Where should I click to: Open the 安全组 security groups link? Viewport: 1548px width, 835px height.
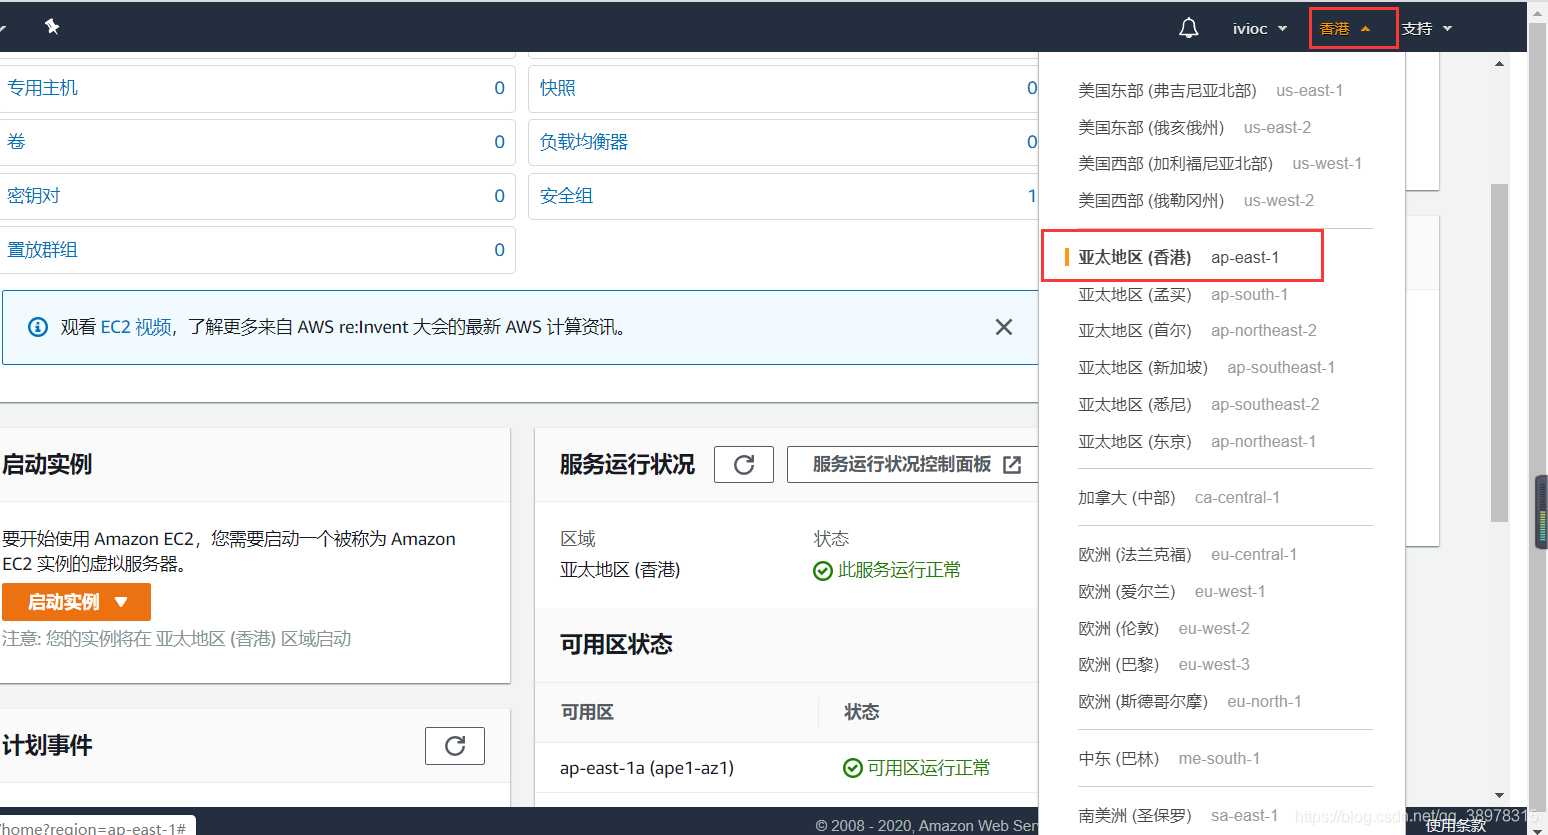coord(567,196)
